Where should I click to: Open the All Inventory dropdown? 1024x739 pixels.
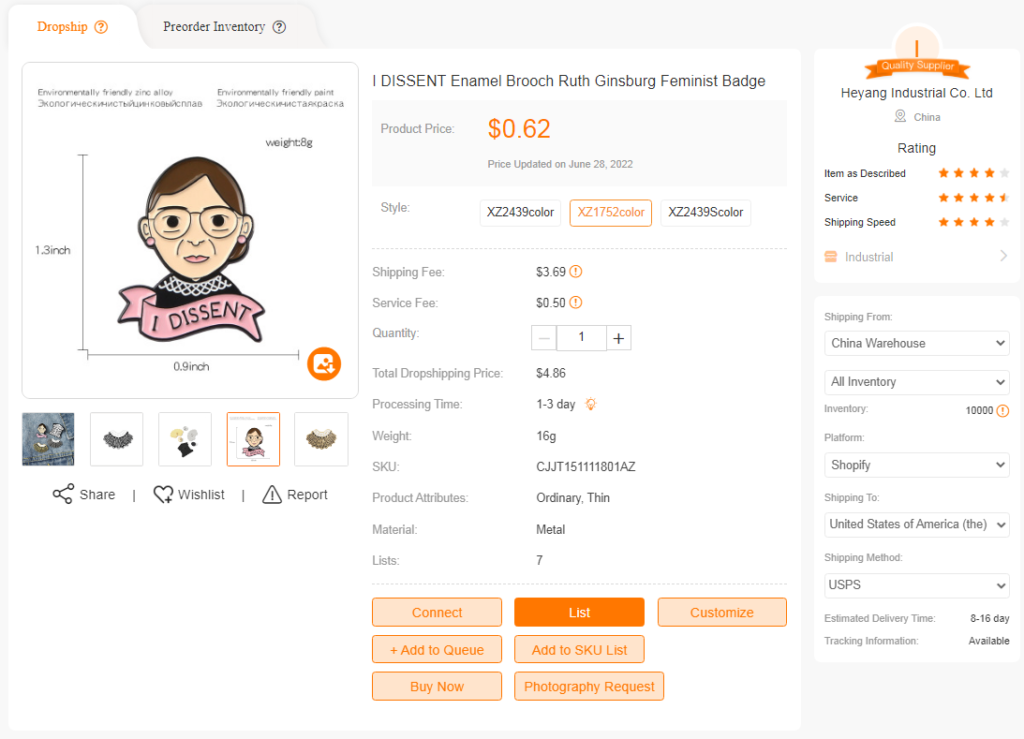917,382
